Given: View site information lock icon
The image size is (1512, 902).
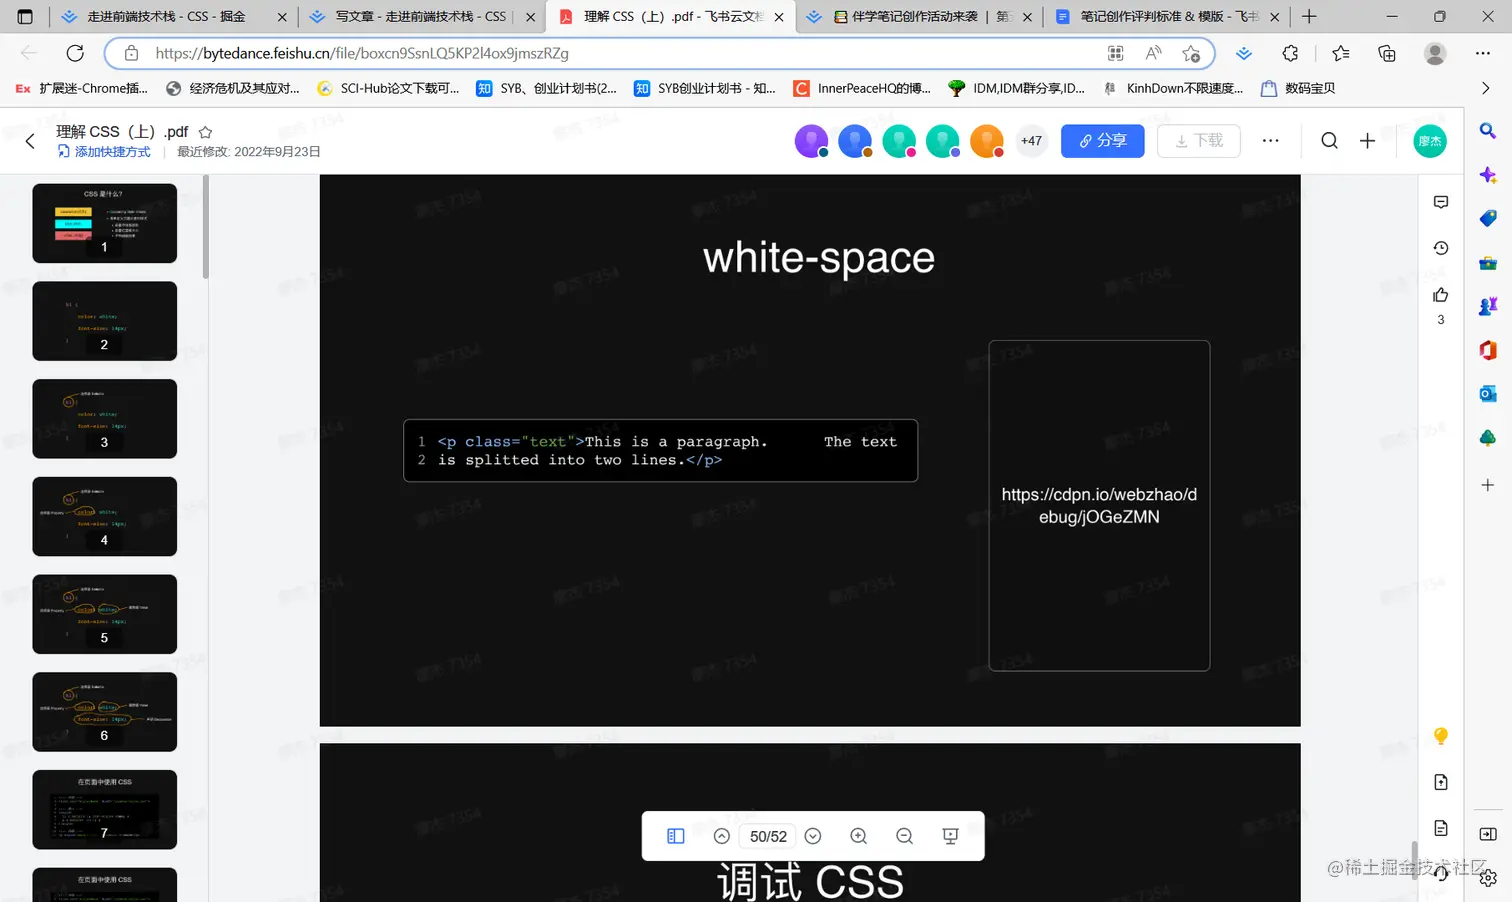Looking at the screenshot, I should coord(131,53).
